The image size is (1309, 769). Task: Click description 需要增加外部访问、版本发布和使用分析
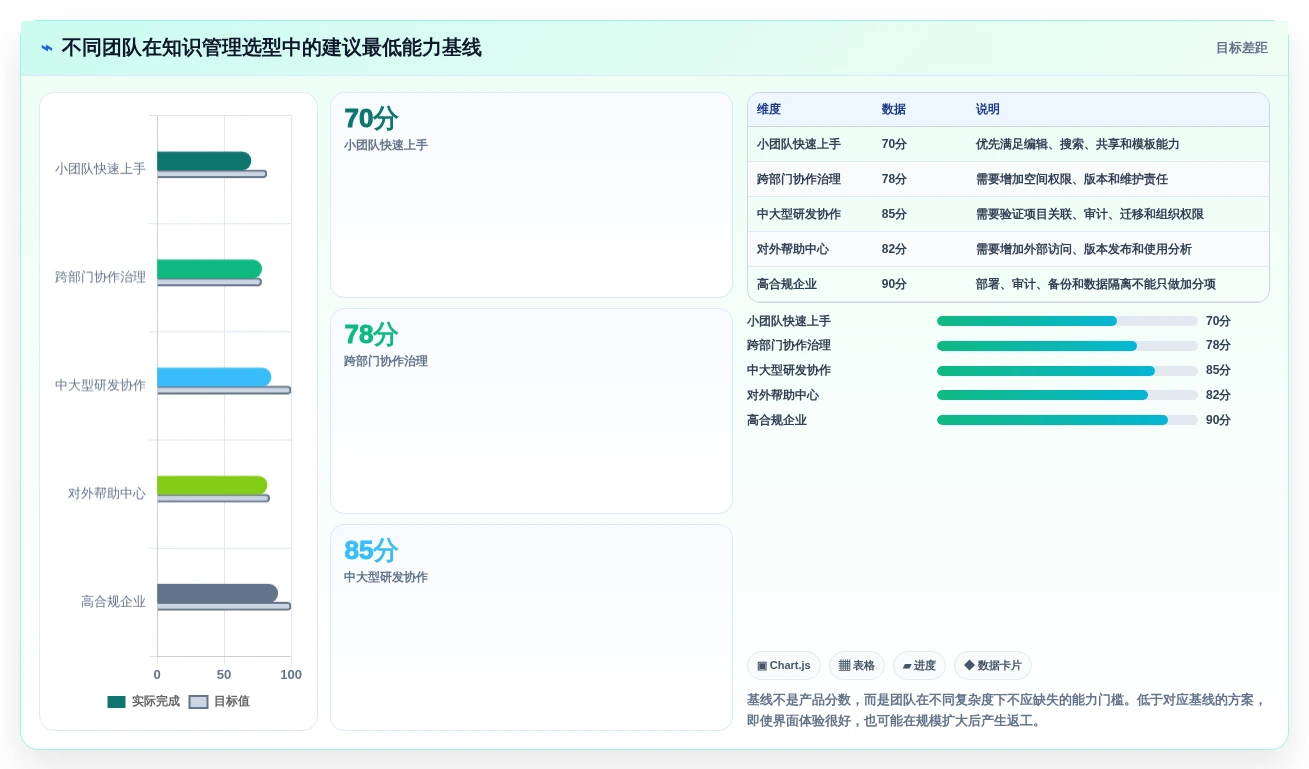1084,249
